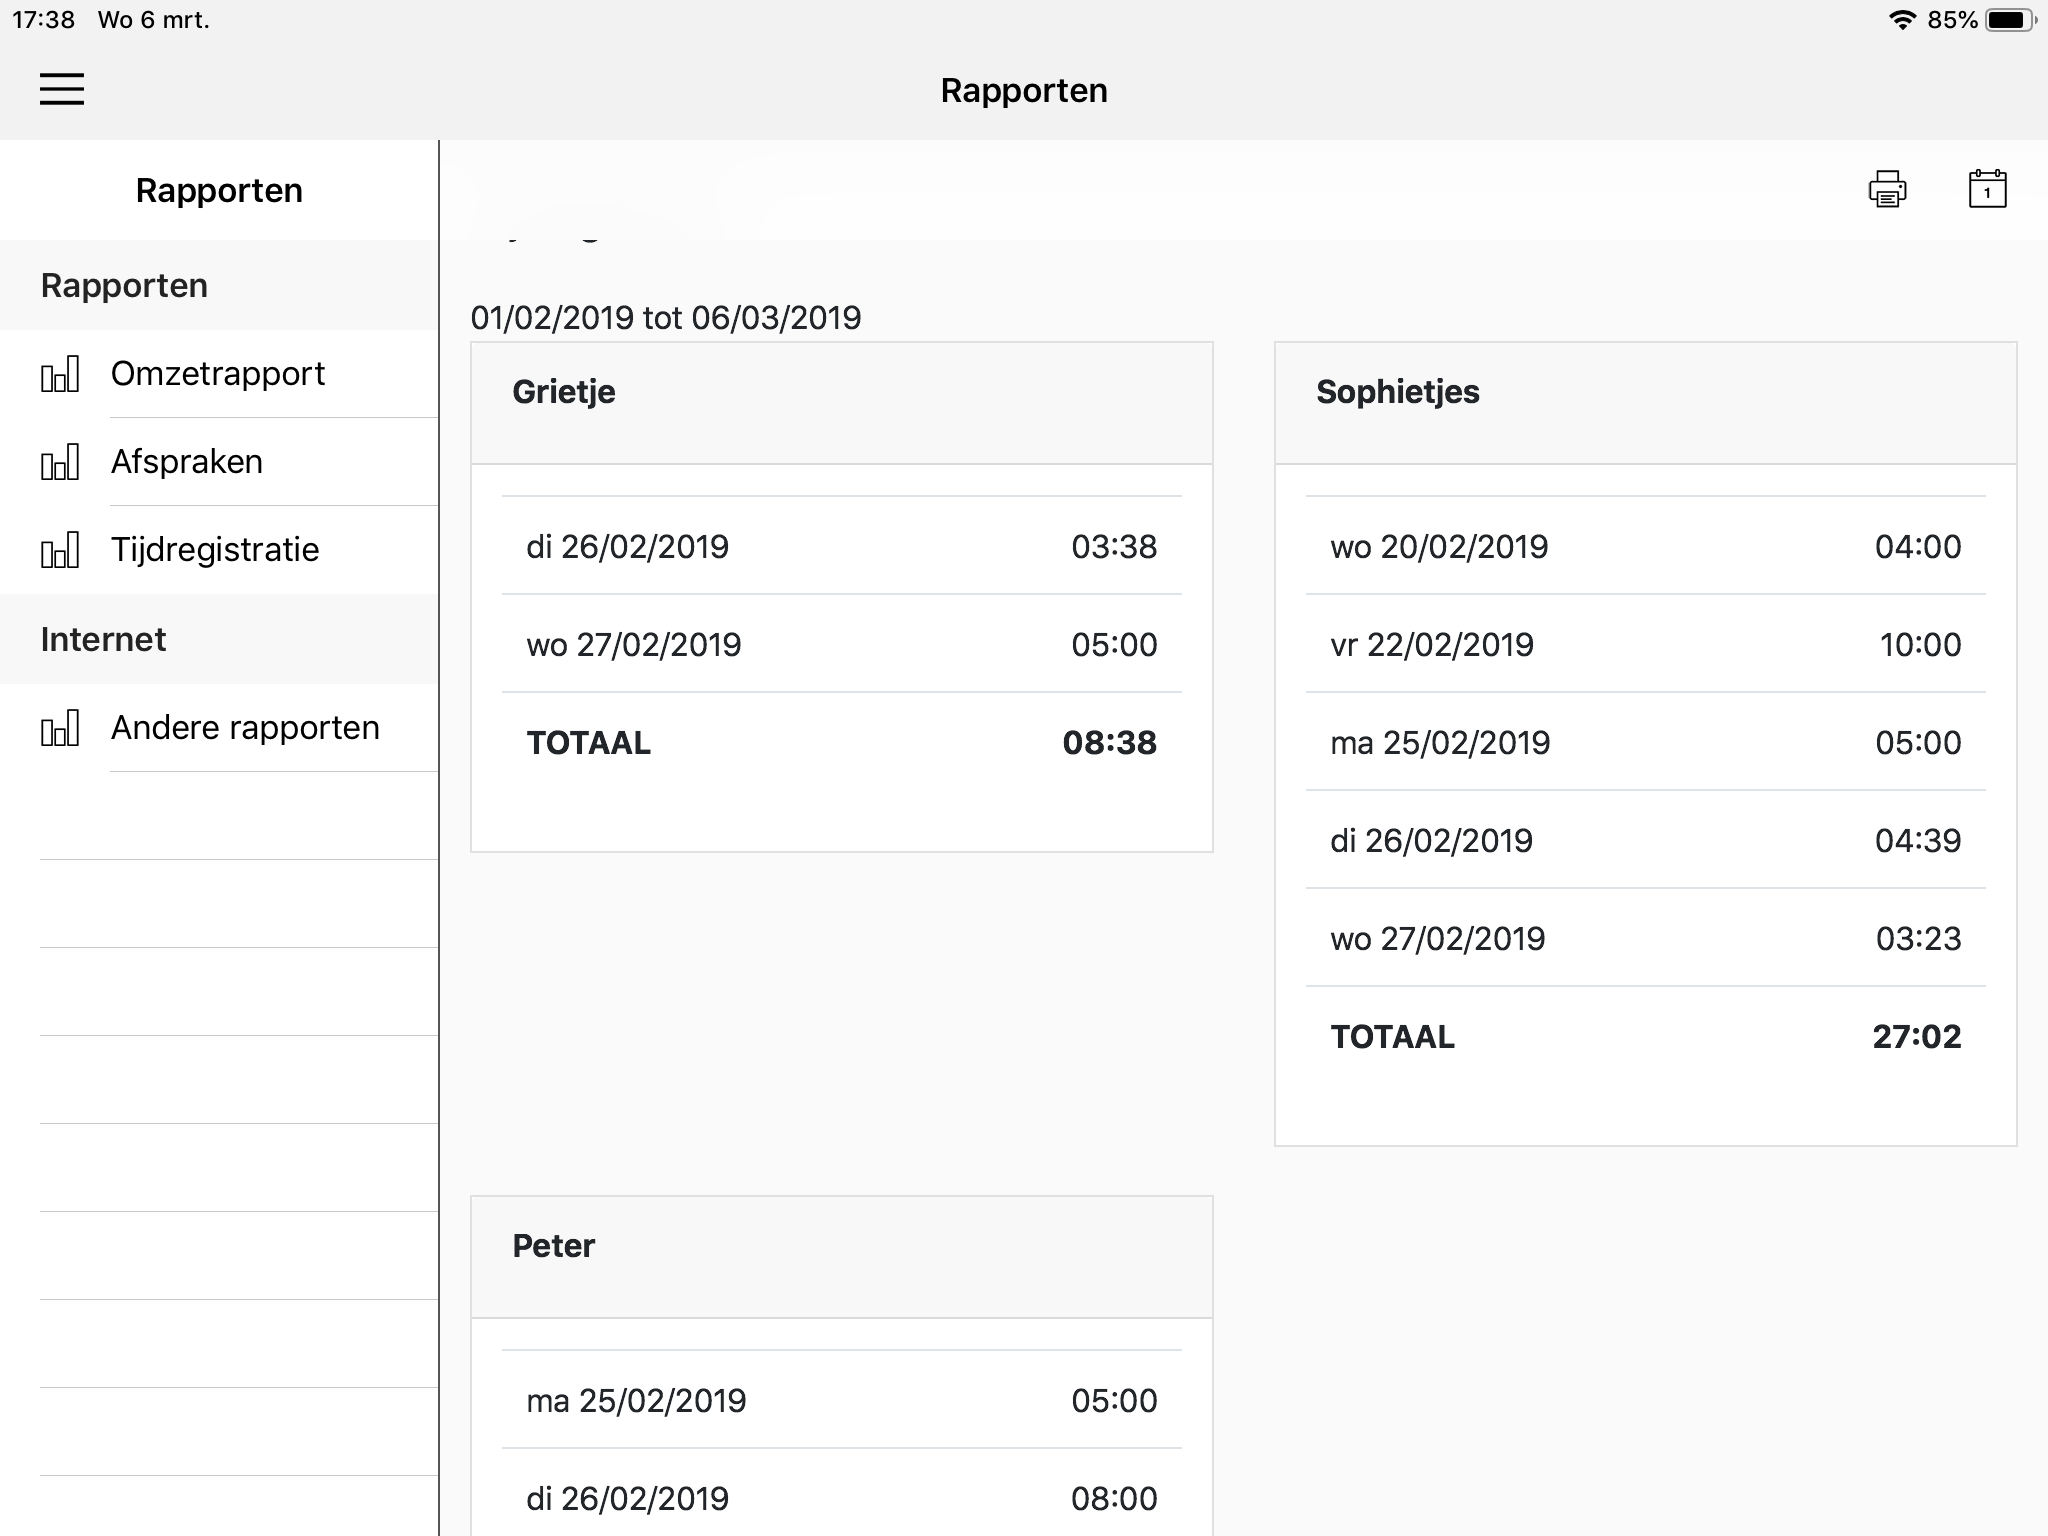The width and height of the screenshot is (2048, 1536).
Task: Click the bar chart icon beside Omzetrapport
Action: tap(60, 374)
